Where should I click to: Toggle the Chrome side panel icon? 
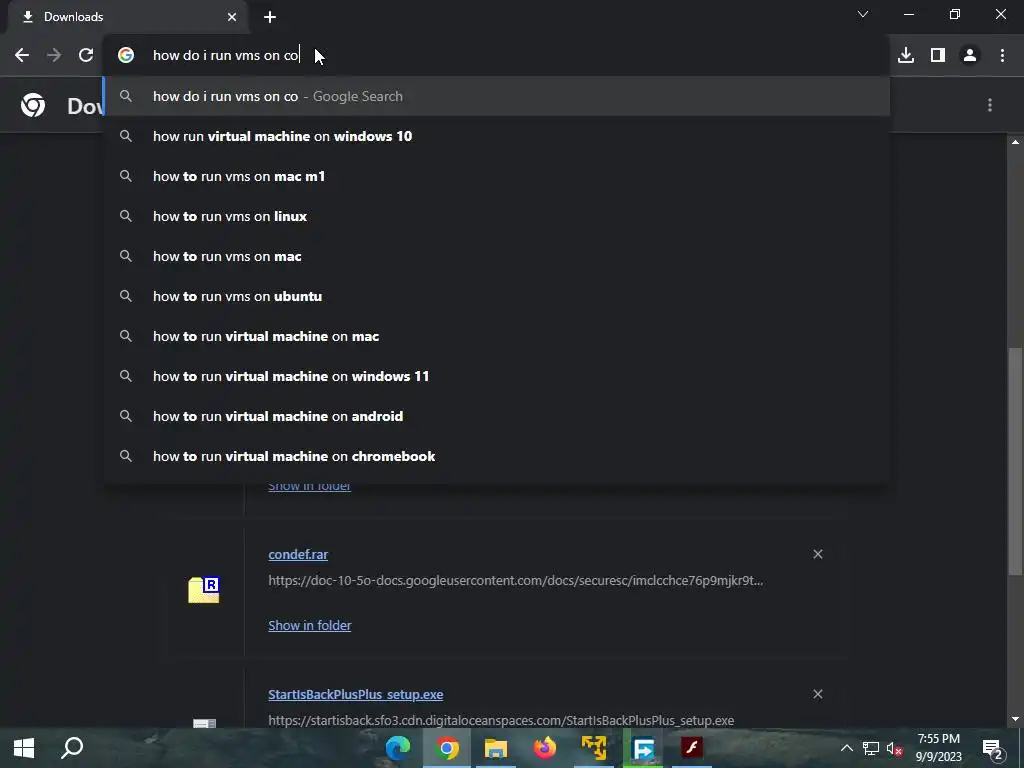pyautogui.click(x=938, y=56)
